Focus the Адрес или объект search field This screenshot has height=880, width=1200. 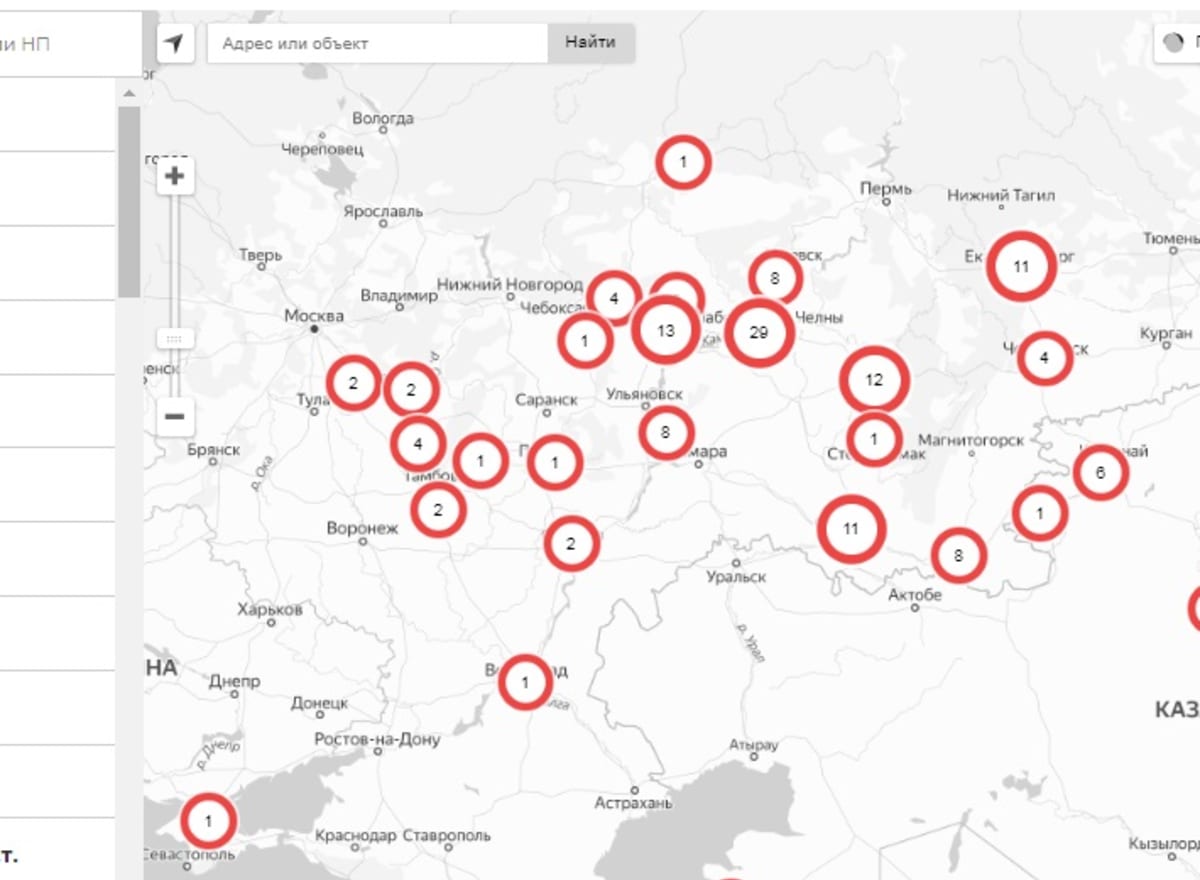[378, 43]
